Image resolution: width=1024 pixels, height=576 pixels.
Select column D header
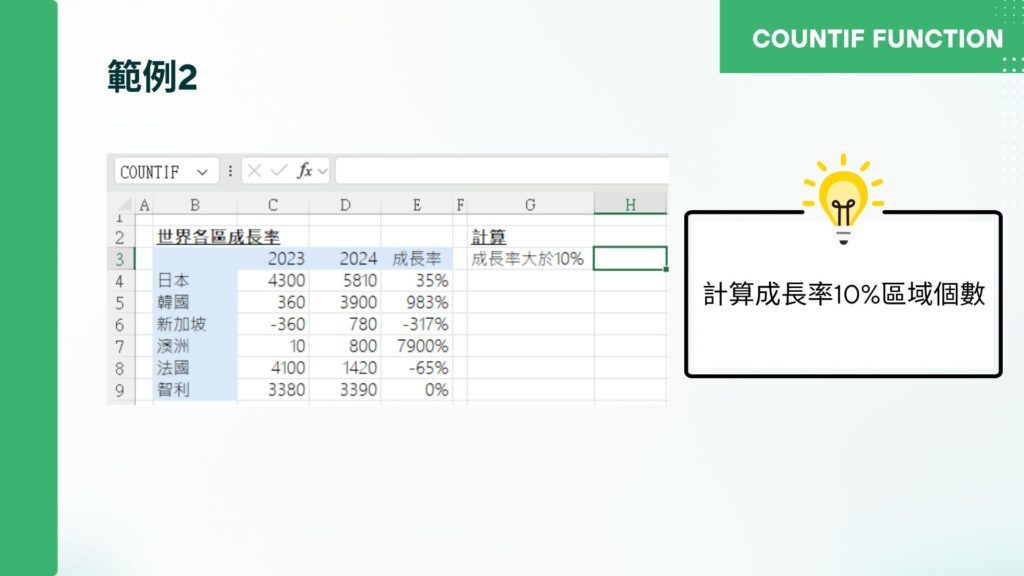(x=345, y=205)
